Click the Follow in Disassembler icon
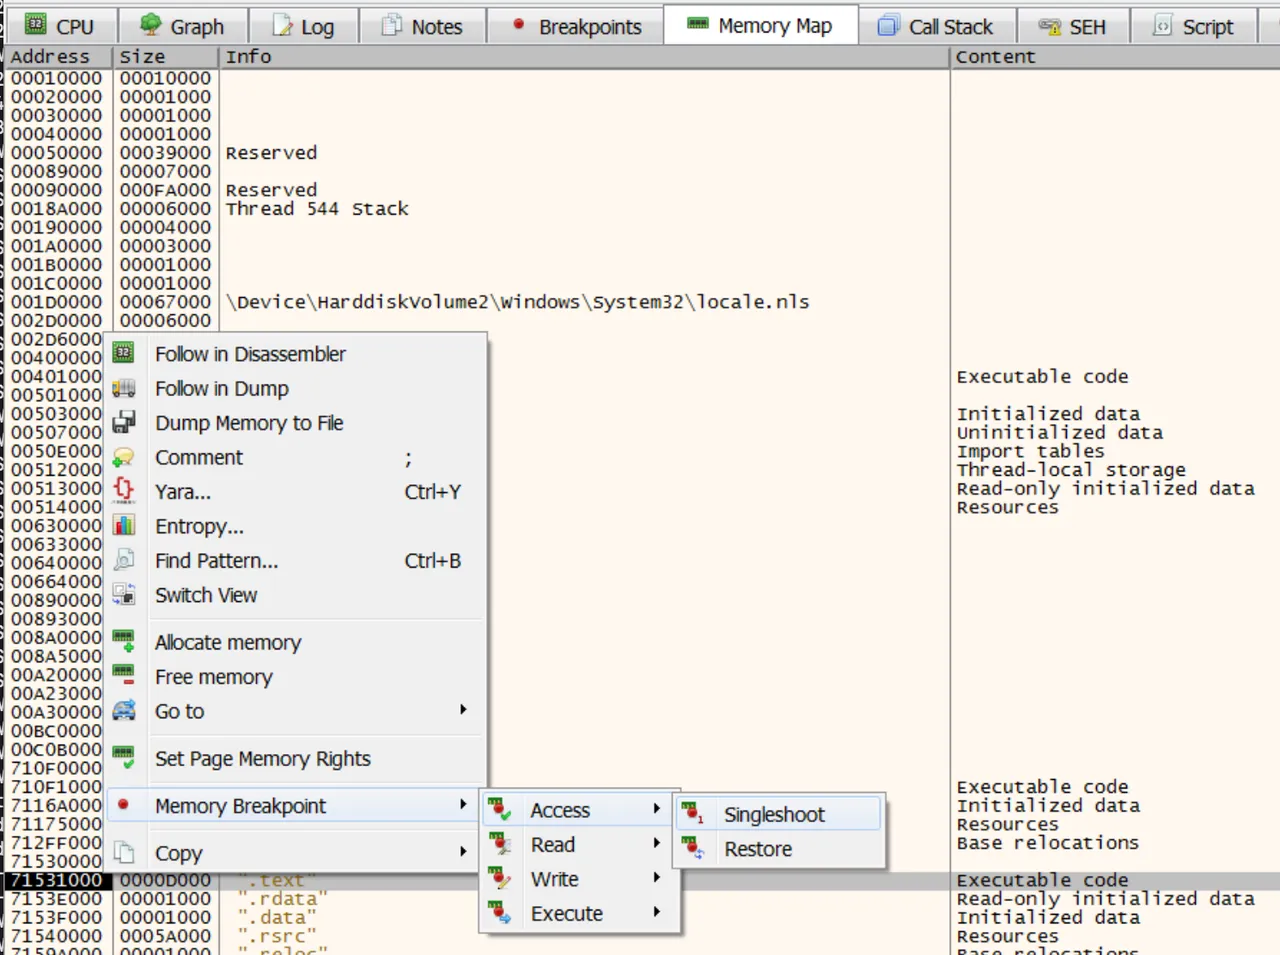The width and height of the screenshot is (1280, 955). pyautogui.click(x=123, y=353)
